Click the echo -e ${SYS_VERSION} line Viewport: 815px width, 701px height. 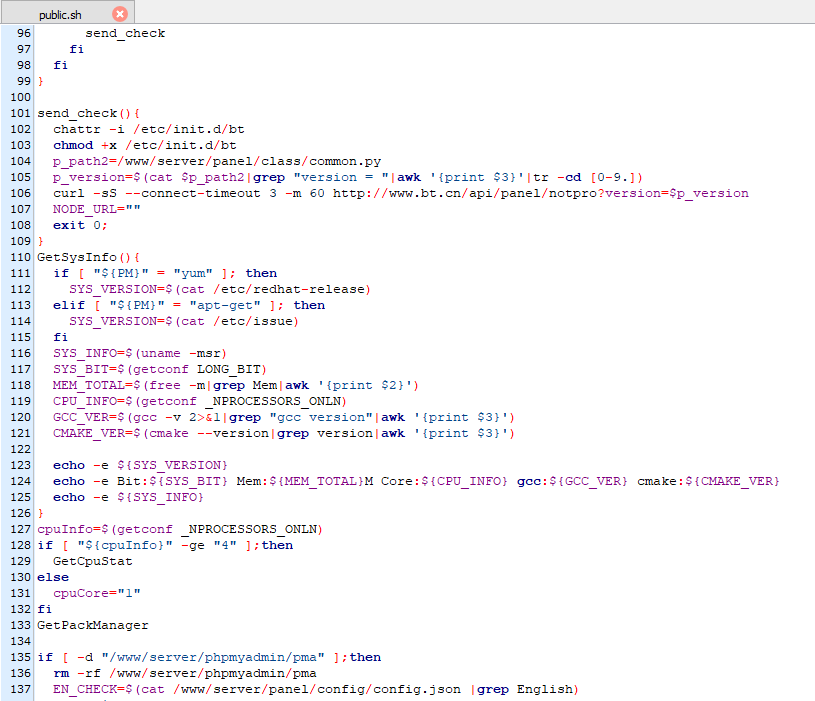pyautogui.click(x=140, y=466)
